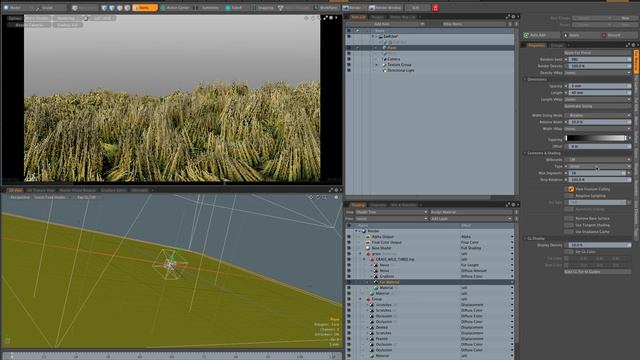Image resolution: width=640 pixels, height=360 pixels.
Task: Collapse the Geometry & Shading section
Action: (525, 153)
